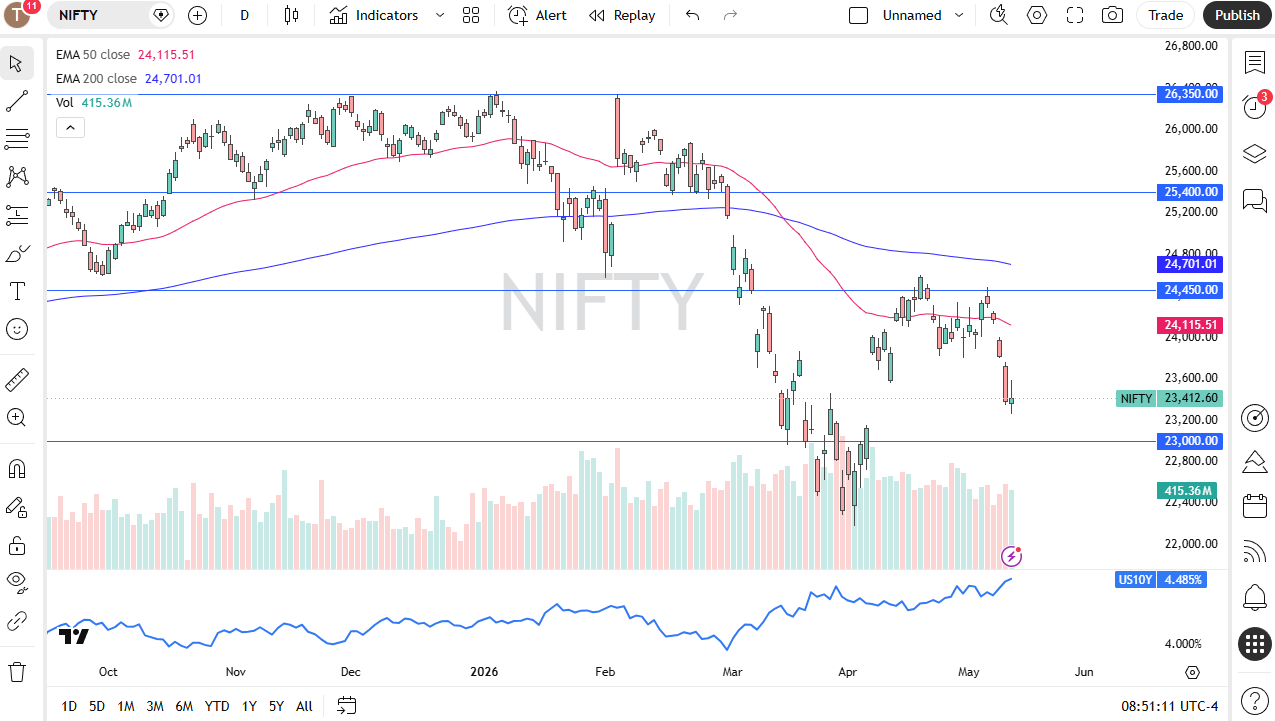Open the emoji and icons tool
Viewport: 1275px width, 721px height.
(x=17, y=329)
